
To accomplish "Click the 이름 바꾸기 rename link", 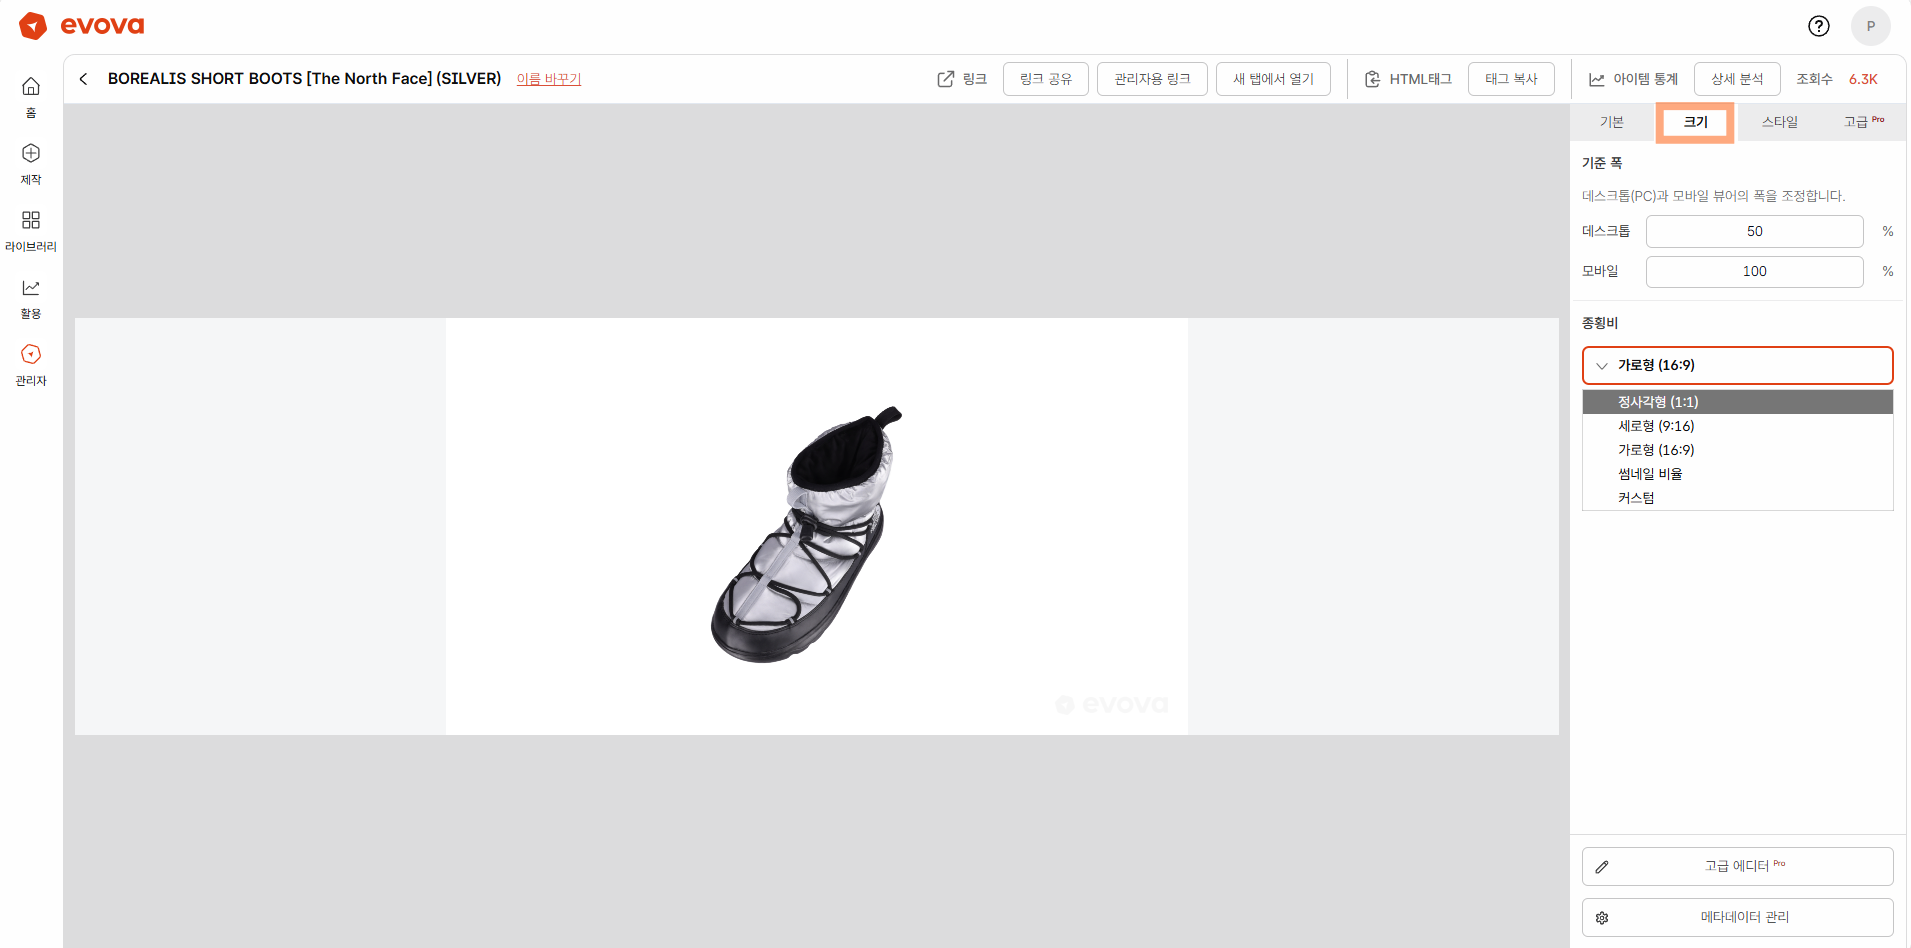I will tap(548, 79).
